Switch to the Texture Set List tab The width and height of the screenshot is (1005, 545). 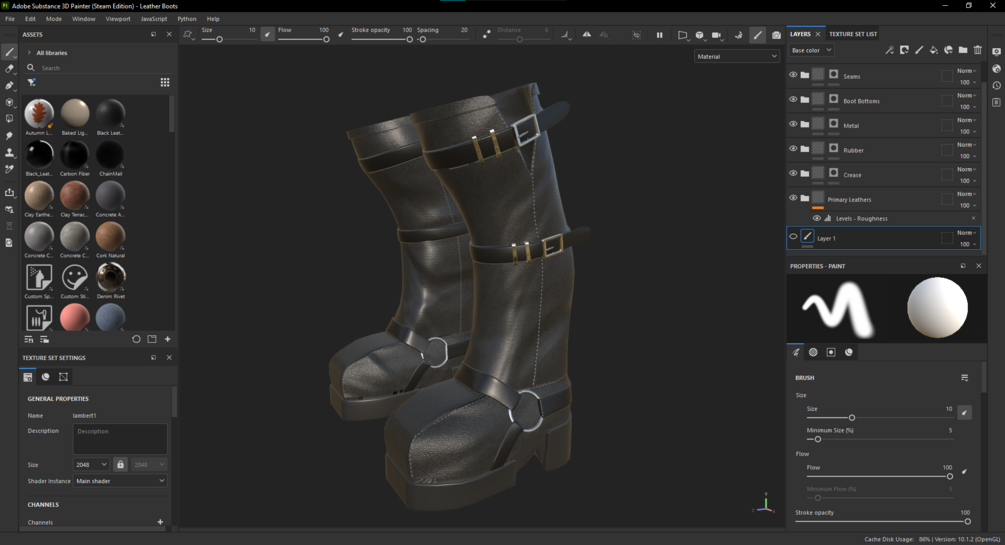853,34
